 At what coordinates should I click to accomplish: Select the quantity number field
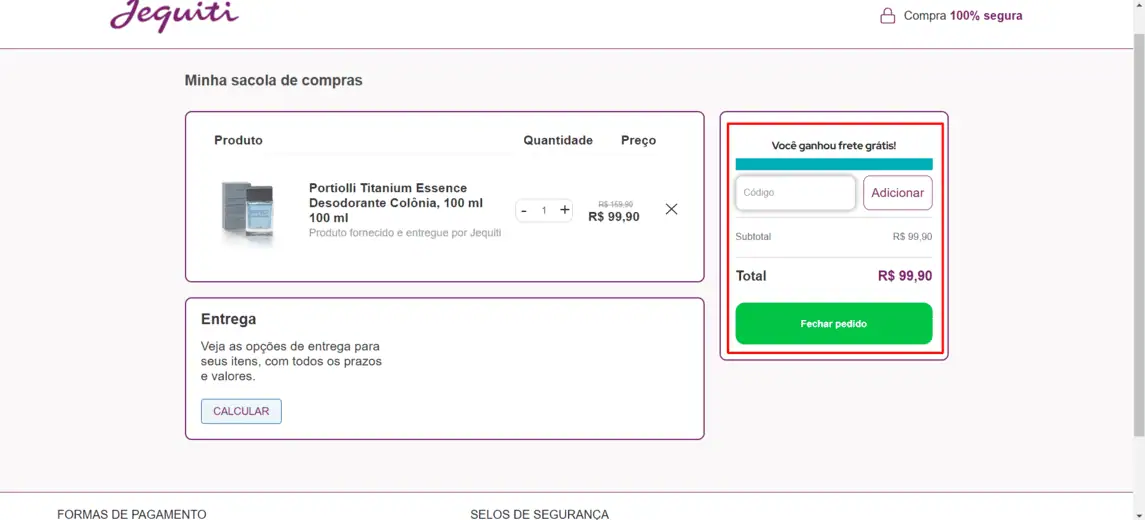[544, 210]
